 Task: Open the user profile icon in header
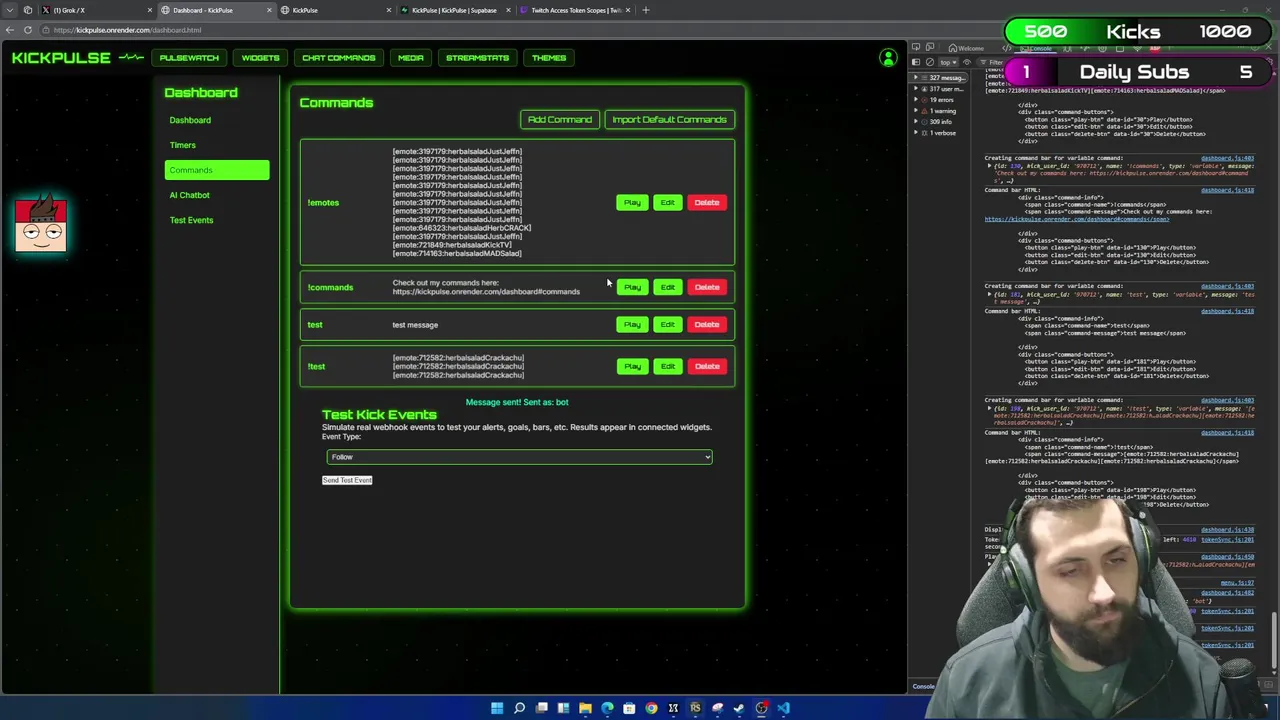click(887, 58)
